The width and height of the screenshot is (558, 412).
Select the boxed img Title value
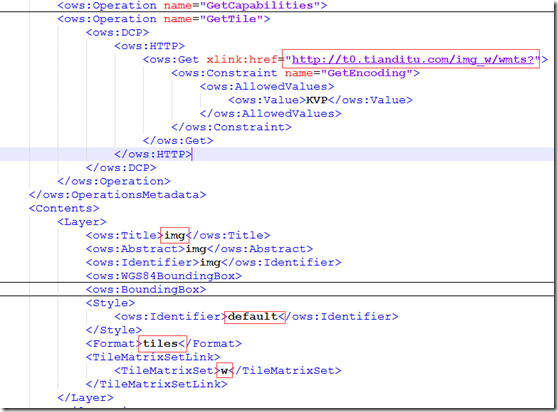175,235
